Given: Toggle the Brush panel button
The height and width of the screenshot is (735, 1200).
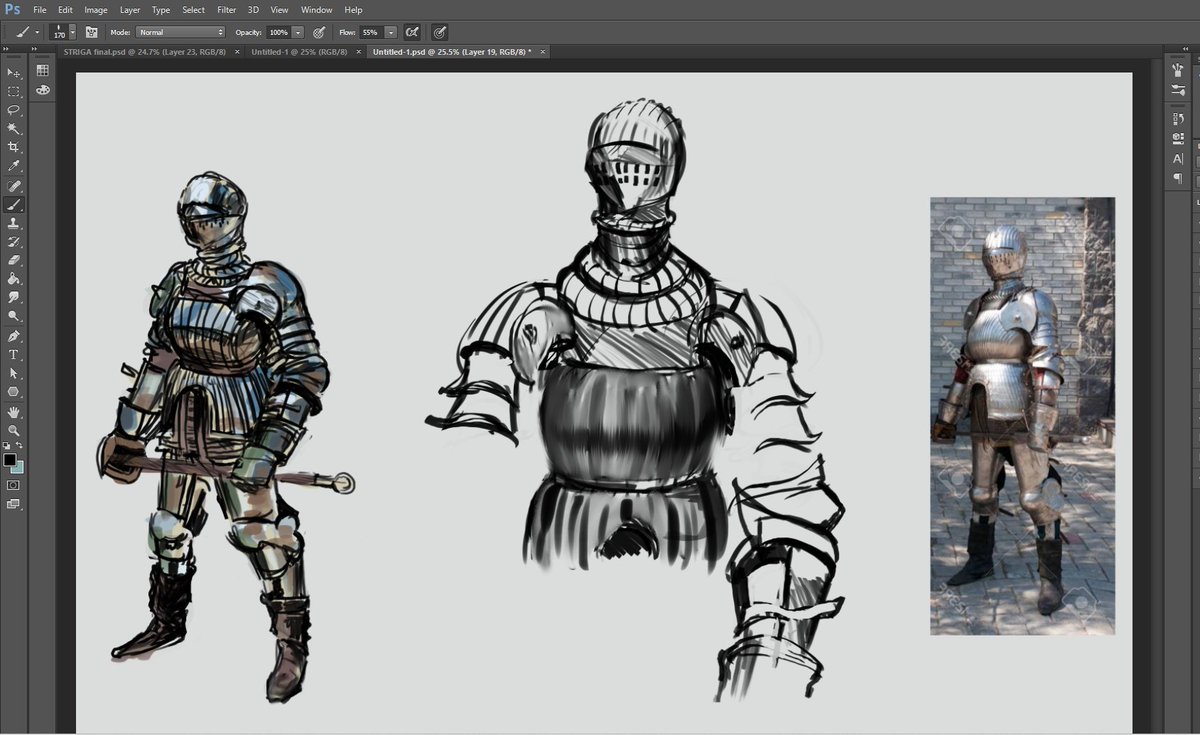Looking at the screenshot, I should [91, 32].
